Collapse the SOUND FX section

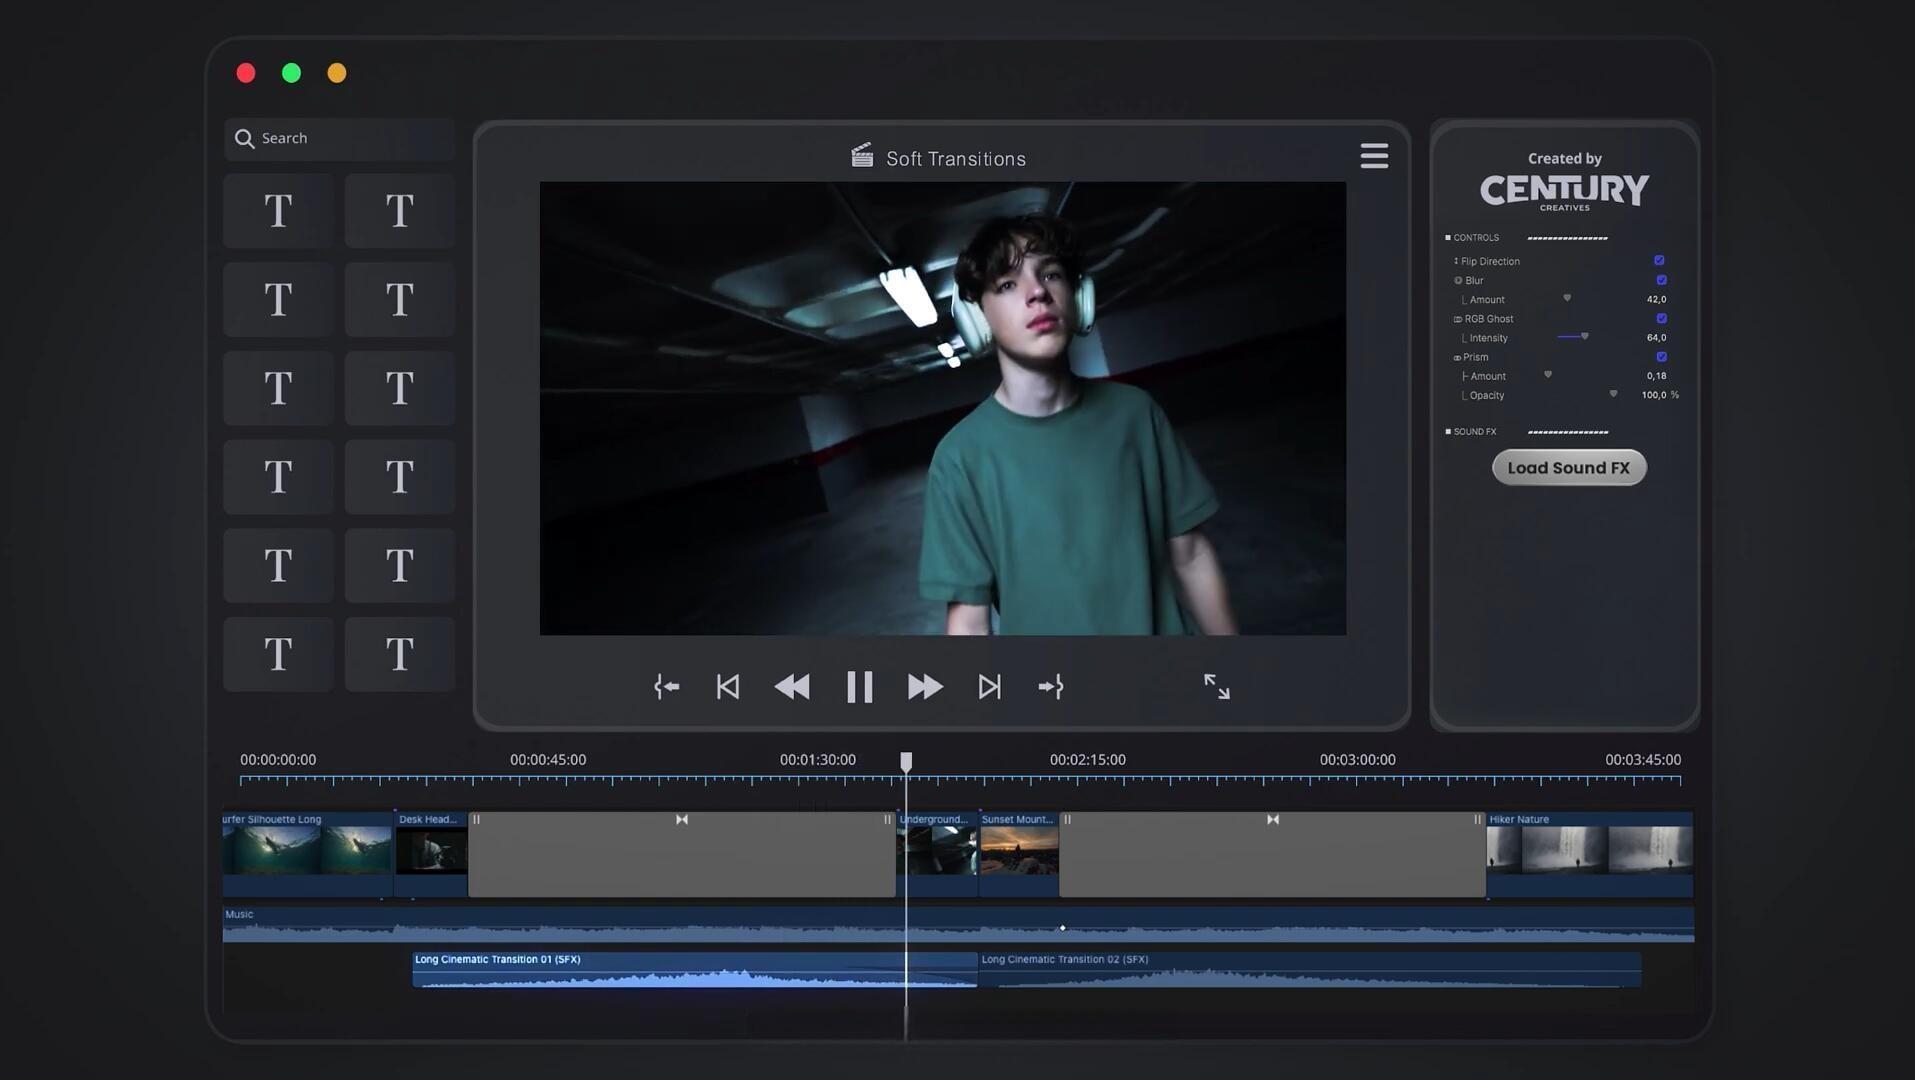[1447, 432]
